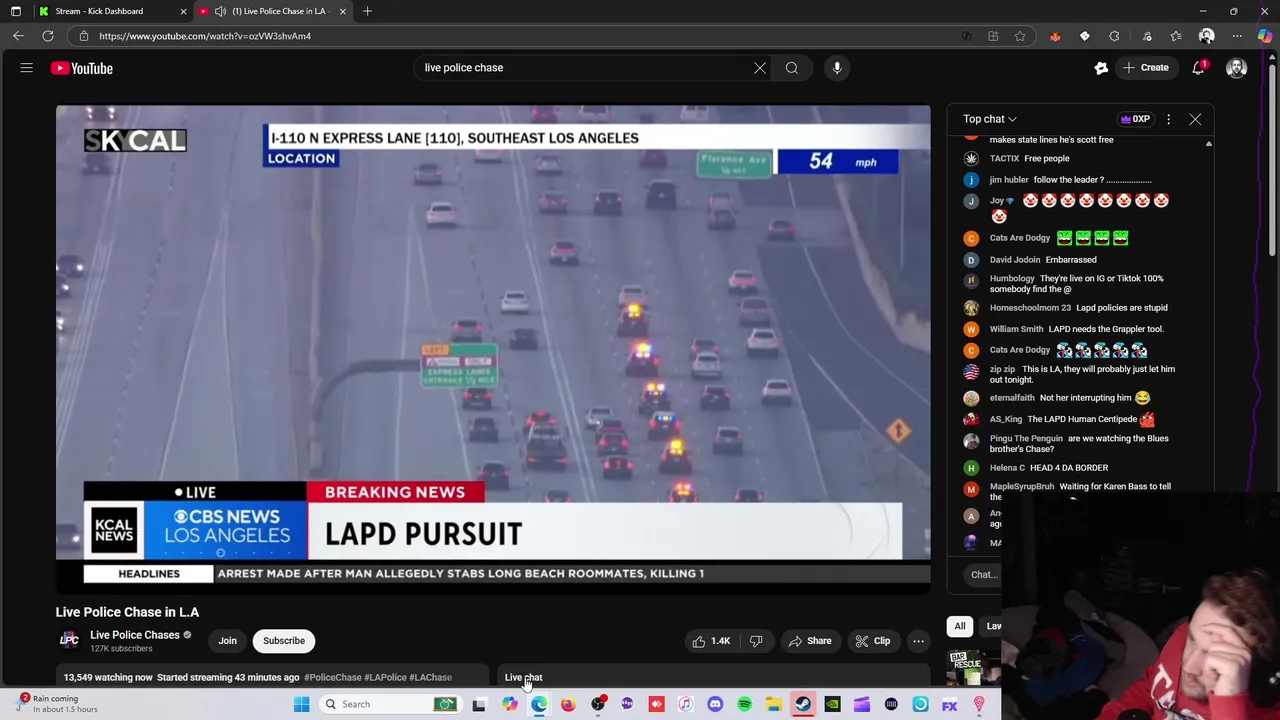Open the Live Police Chases channel name
Viewport: 1280px width, 720px height.
135,635
